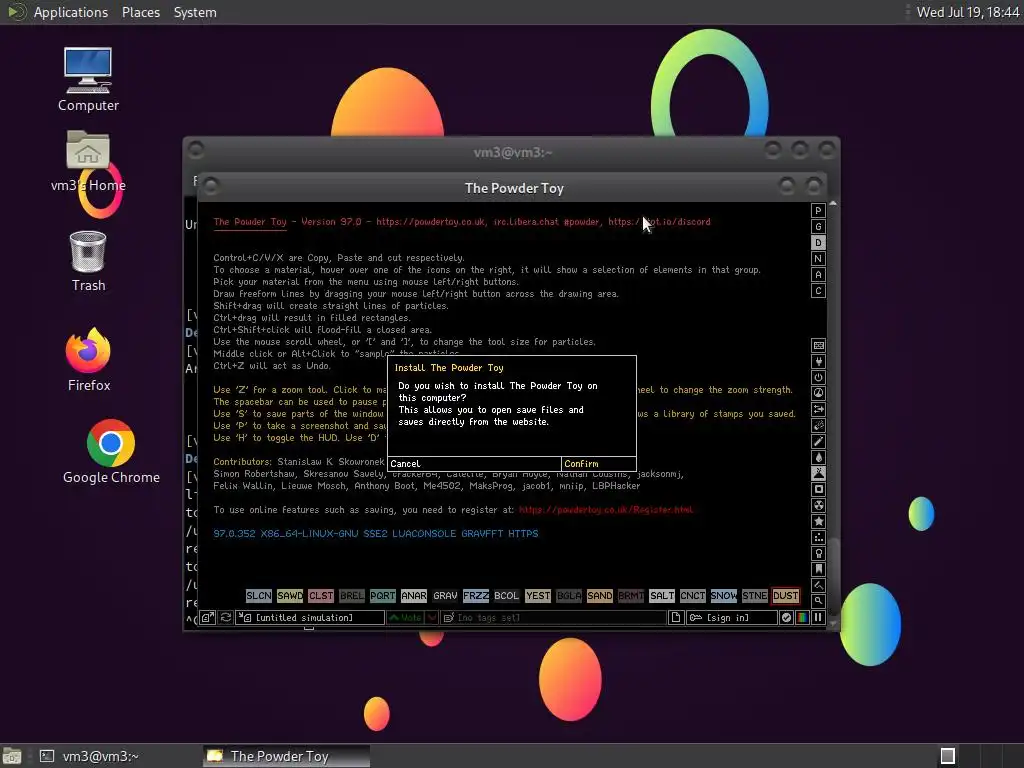The image size is (1024, 768).
Task: Select The Powder Toy taskbar item
Action: [x=286, y=756]
